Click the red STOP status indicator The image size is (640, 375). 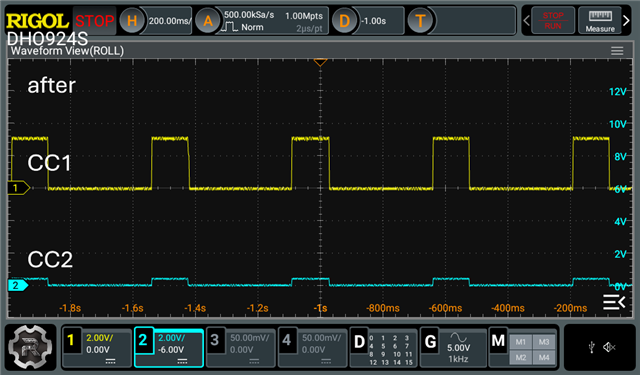tap(94, 21)
